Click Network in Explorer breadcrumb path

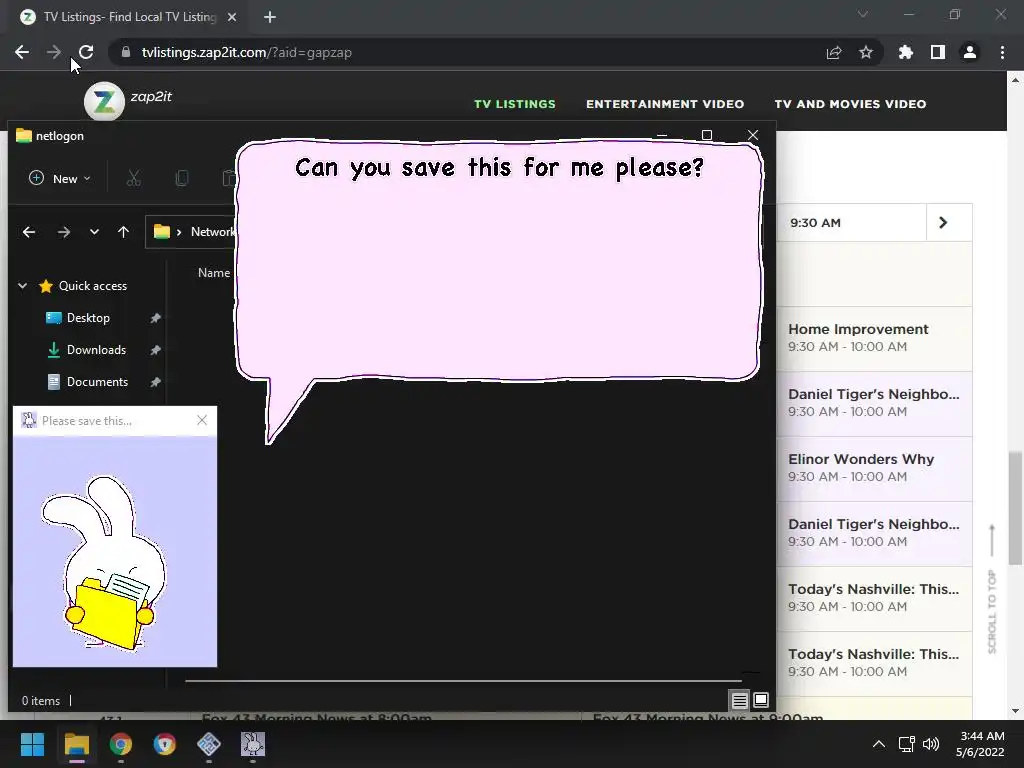(x=212, y=232)
